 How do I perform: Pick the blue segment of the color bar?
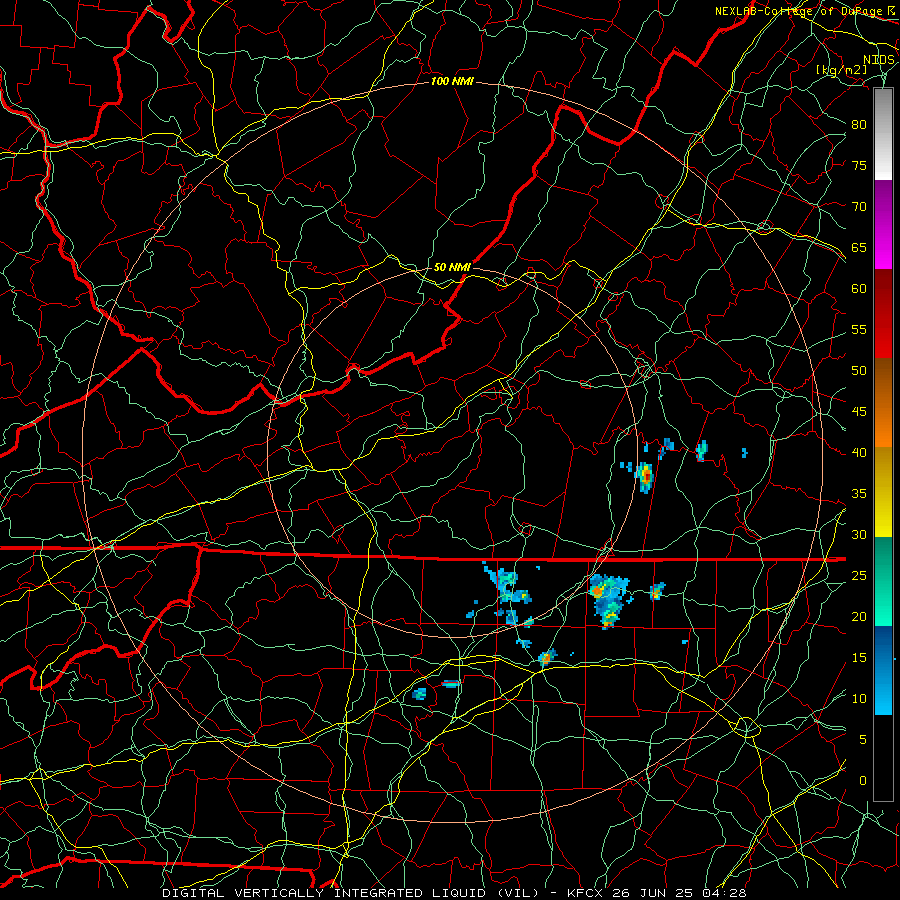pos(883,670)
